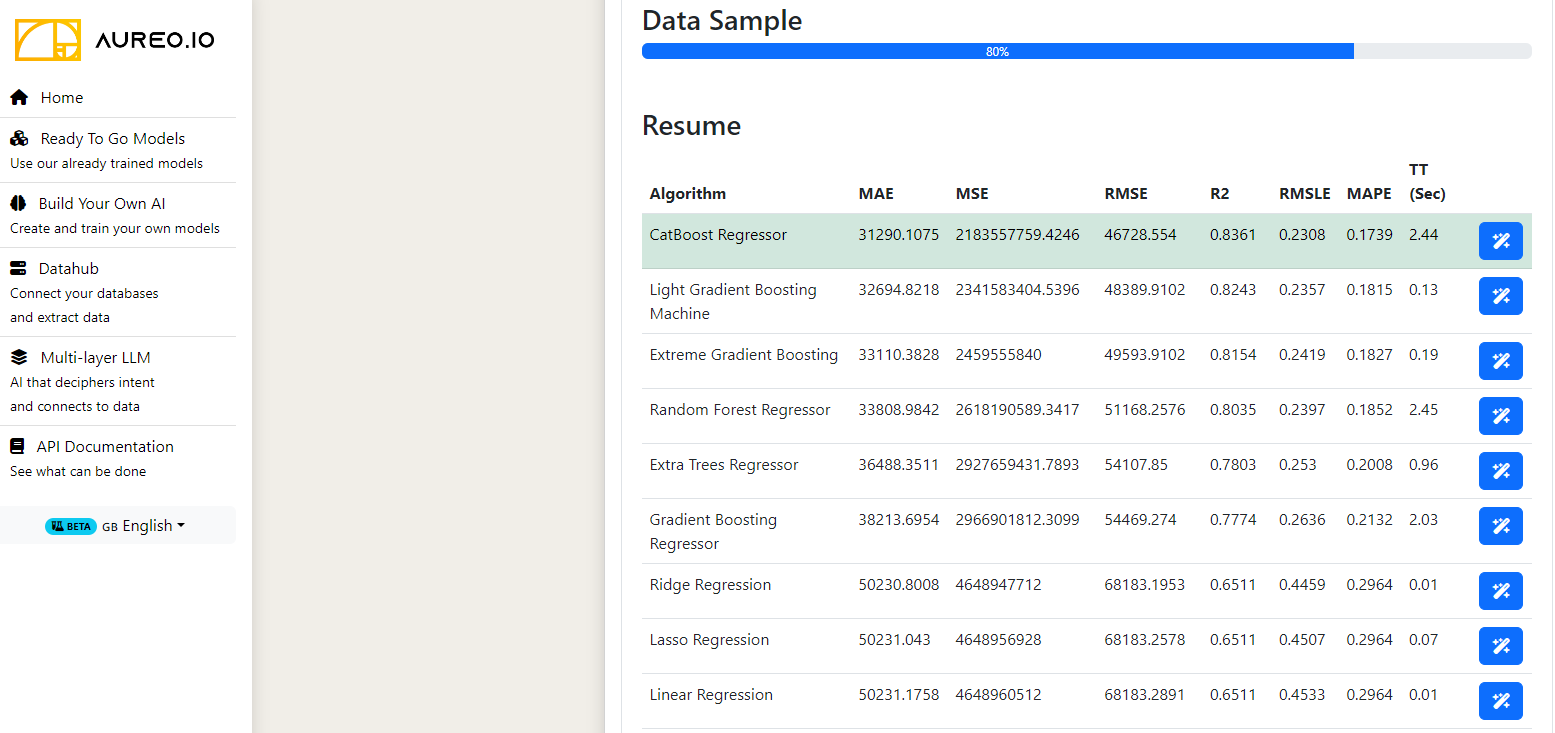Click the wand icon for Light Gradient Boosting Machine
This screenshot has width=1555, height=733.
click(x=1500, y=296)
